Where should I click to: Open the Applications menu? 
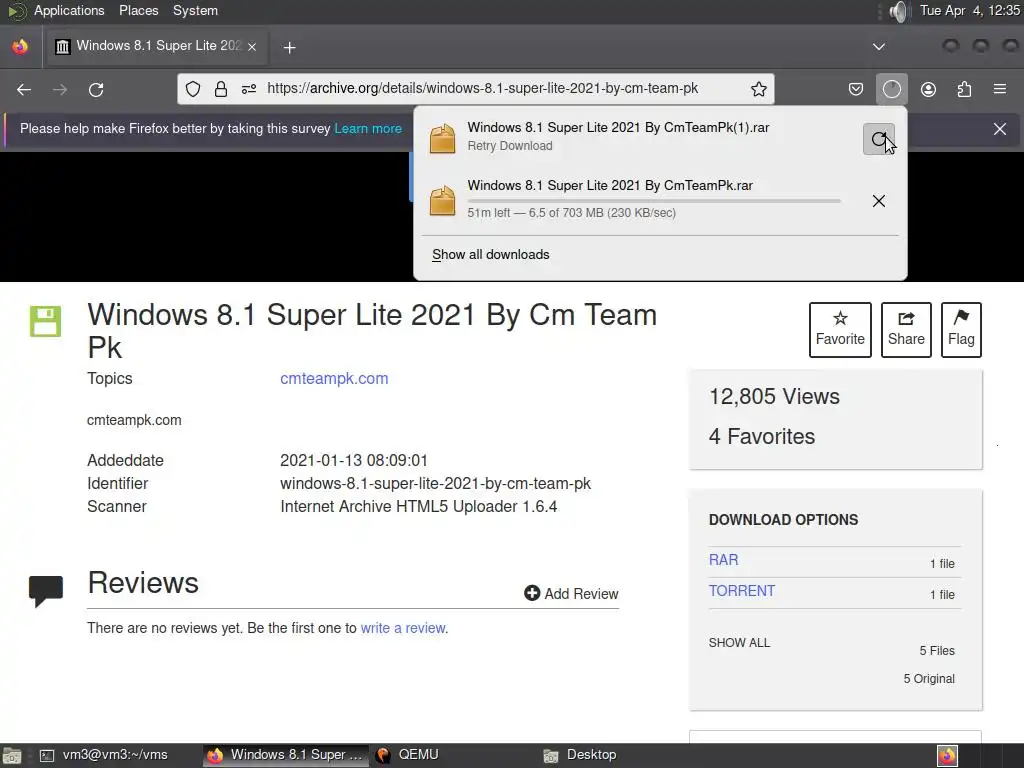tap(69, 10)
